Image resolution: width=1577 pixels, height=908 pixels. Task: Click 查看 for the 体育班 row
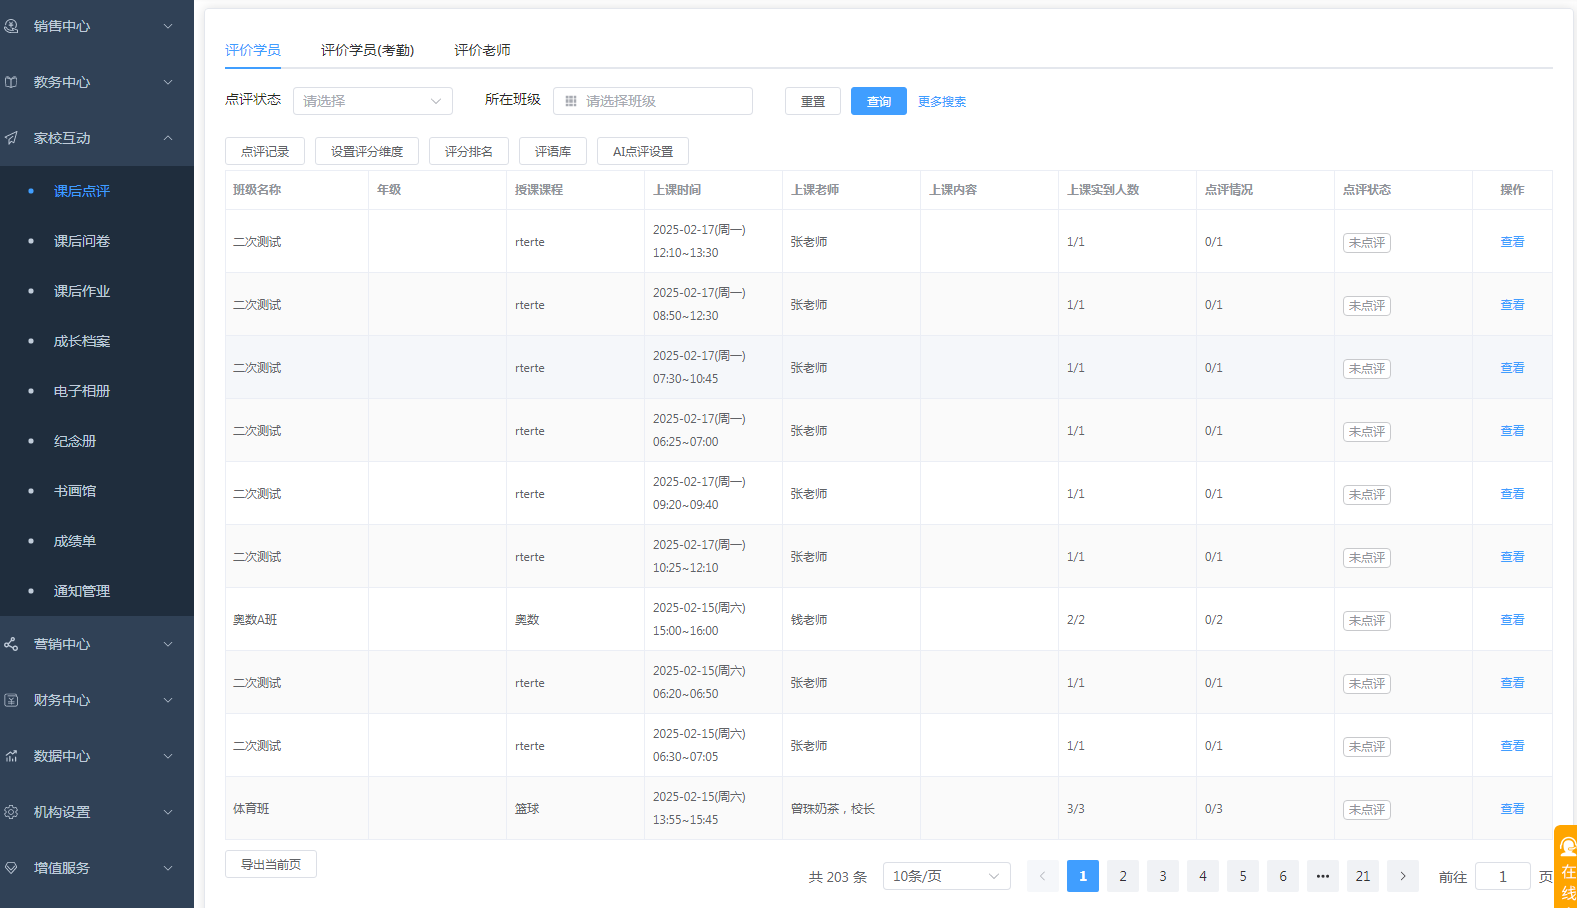click(x=1512, y=809)
